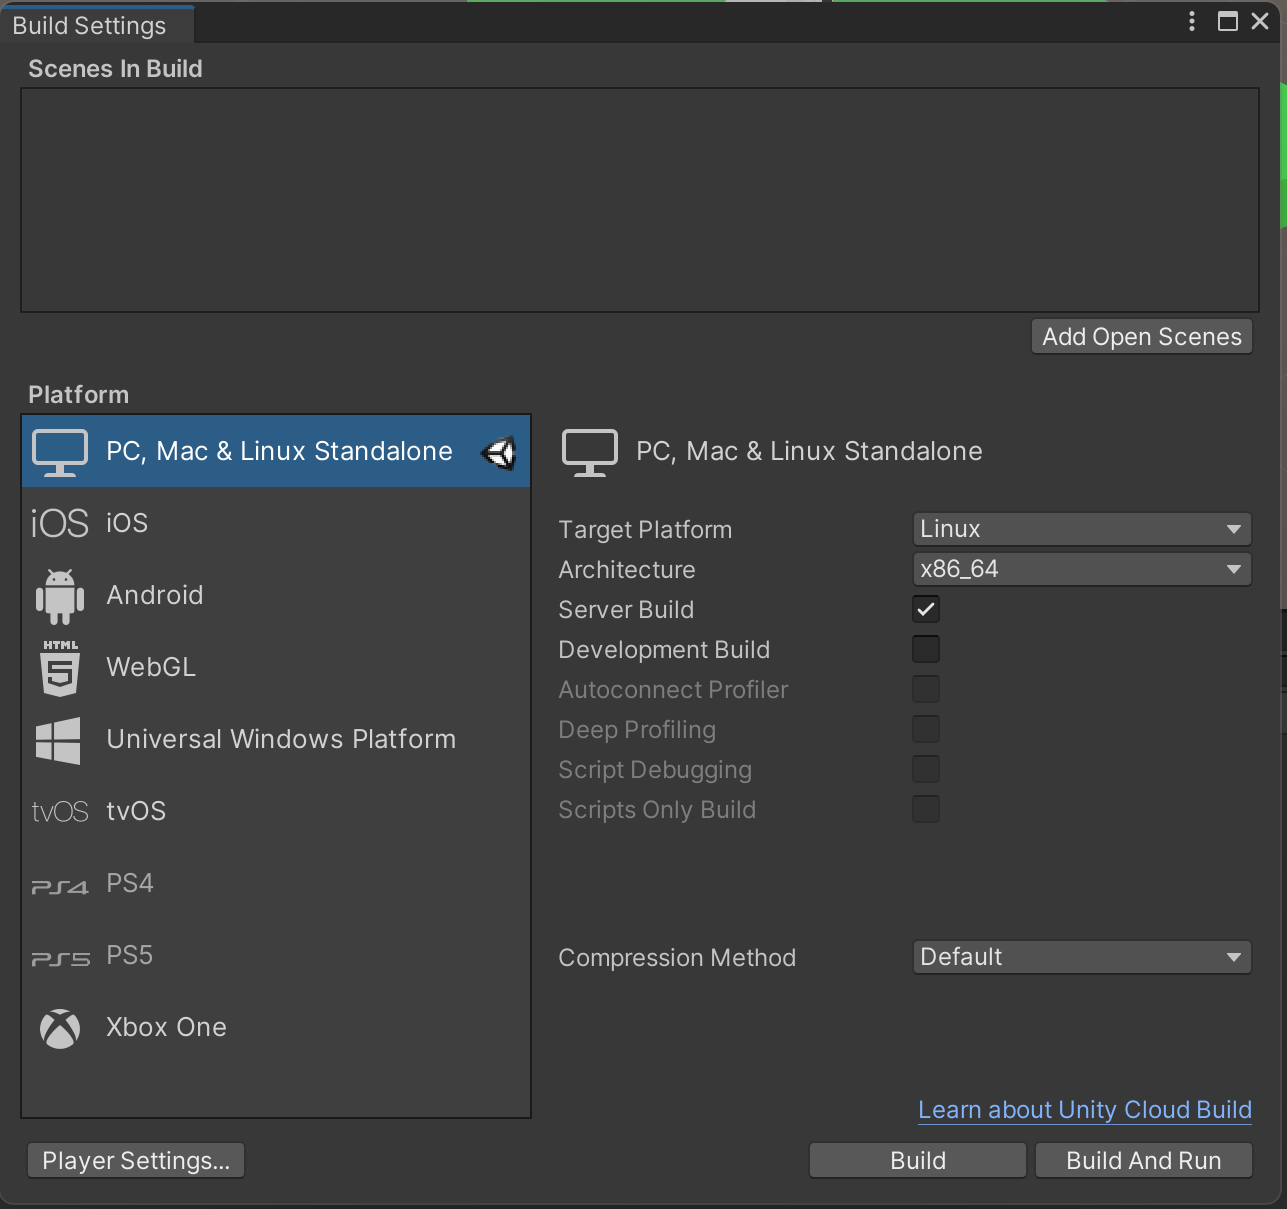
Task: Disable the Server Build checkbox
Action: click(926, 609)
